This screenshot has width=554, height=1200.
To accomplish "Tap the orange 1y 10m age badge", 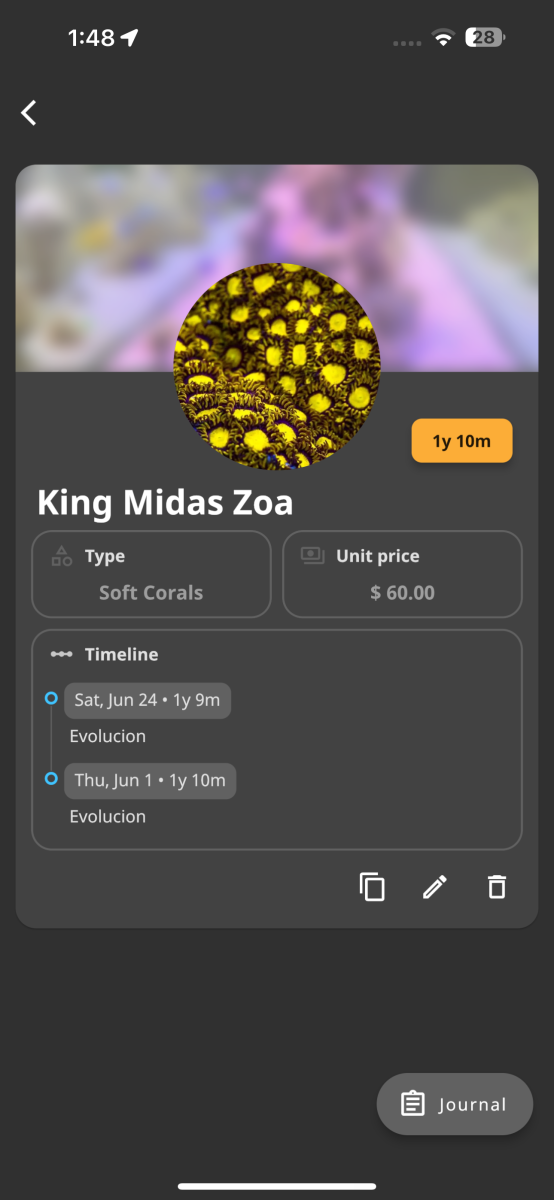I will (x=462, y=441).
